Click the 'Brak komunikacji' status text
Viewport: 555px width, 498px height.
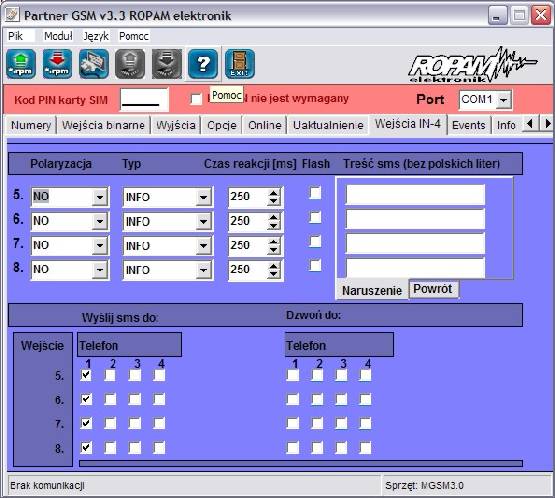47,485
